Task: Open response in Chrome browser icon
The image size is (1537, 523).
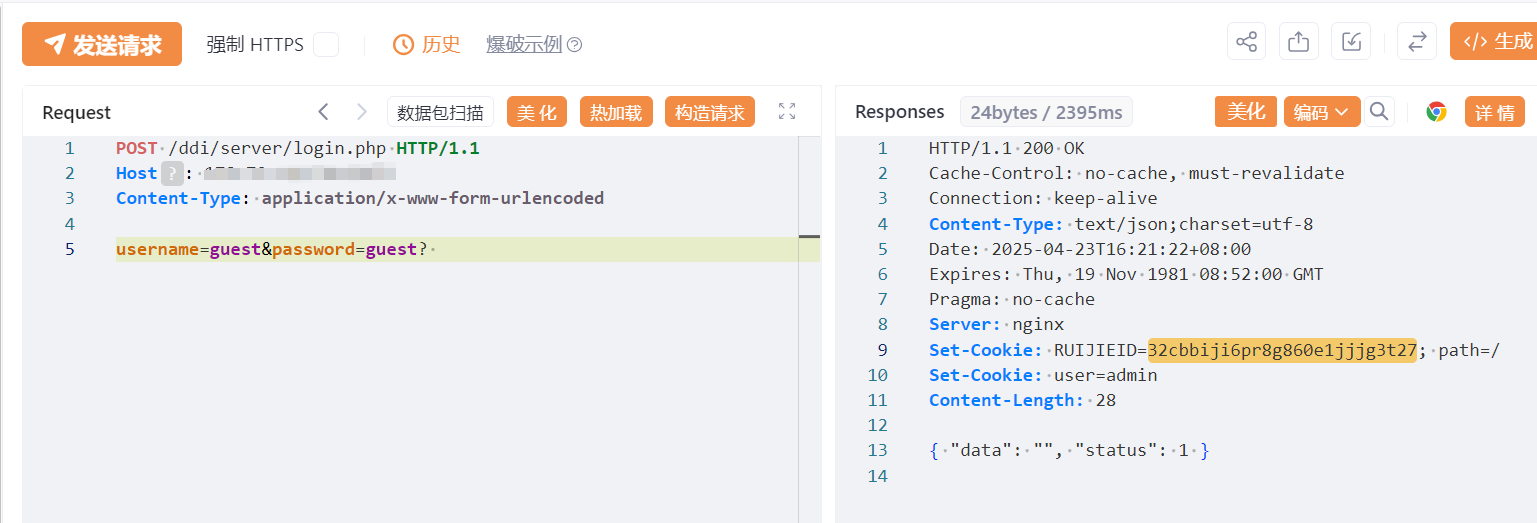Action: point(1436,112)
